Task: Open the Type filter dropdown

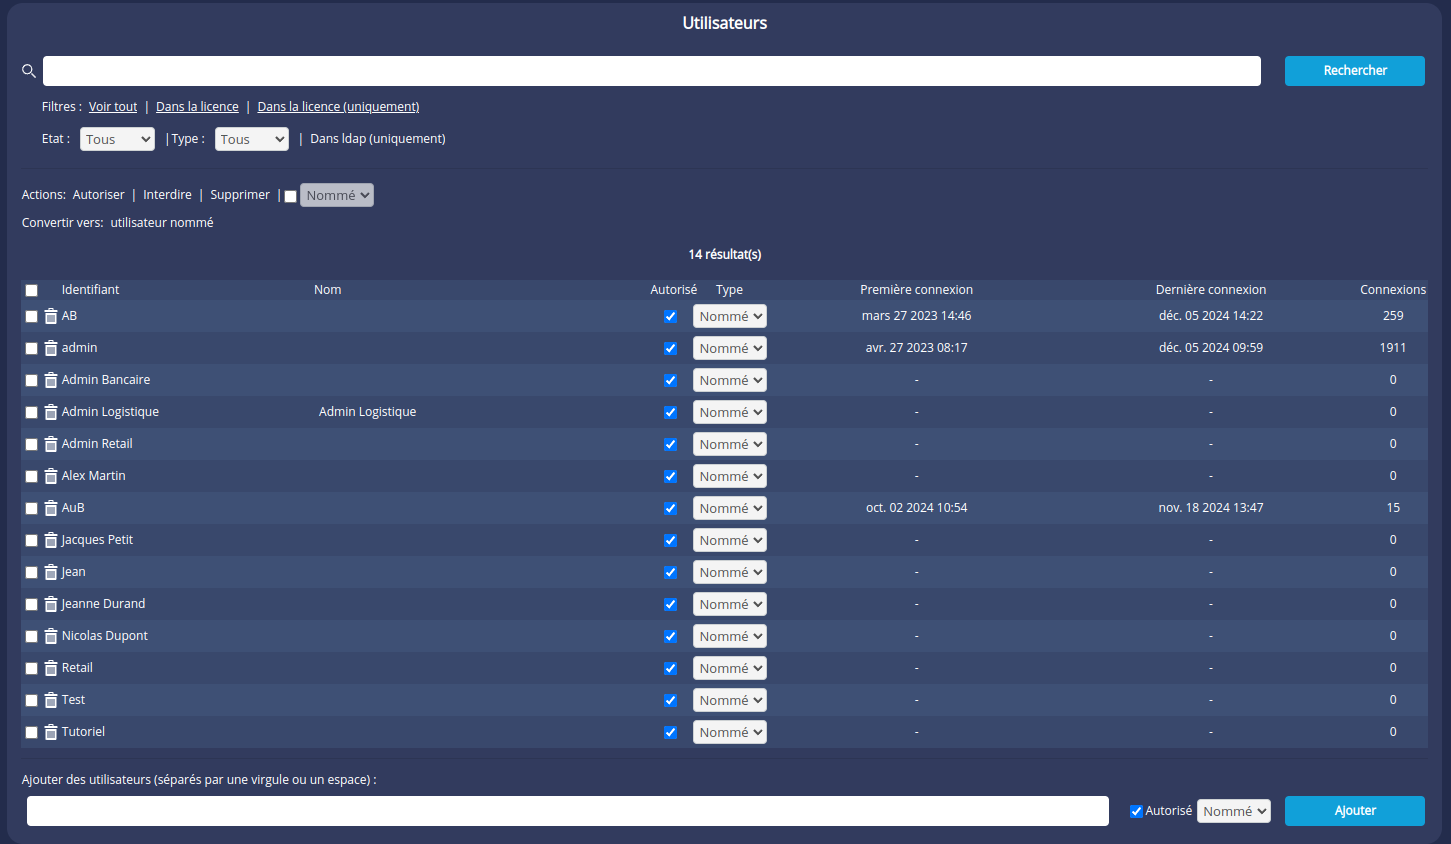Action: 251,139
